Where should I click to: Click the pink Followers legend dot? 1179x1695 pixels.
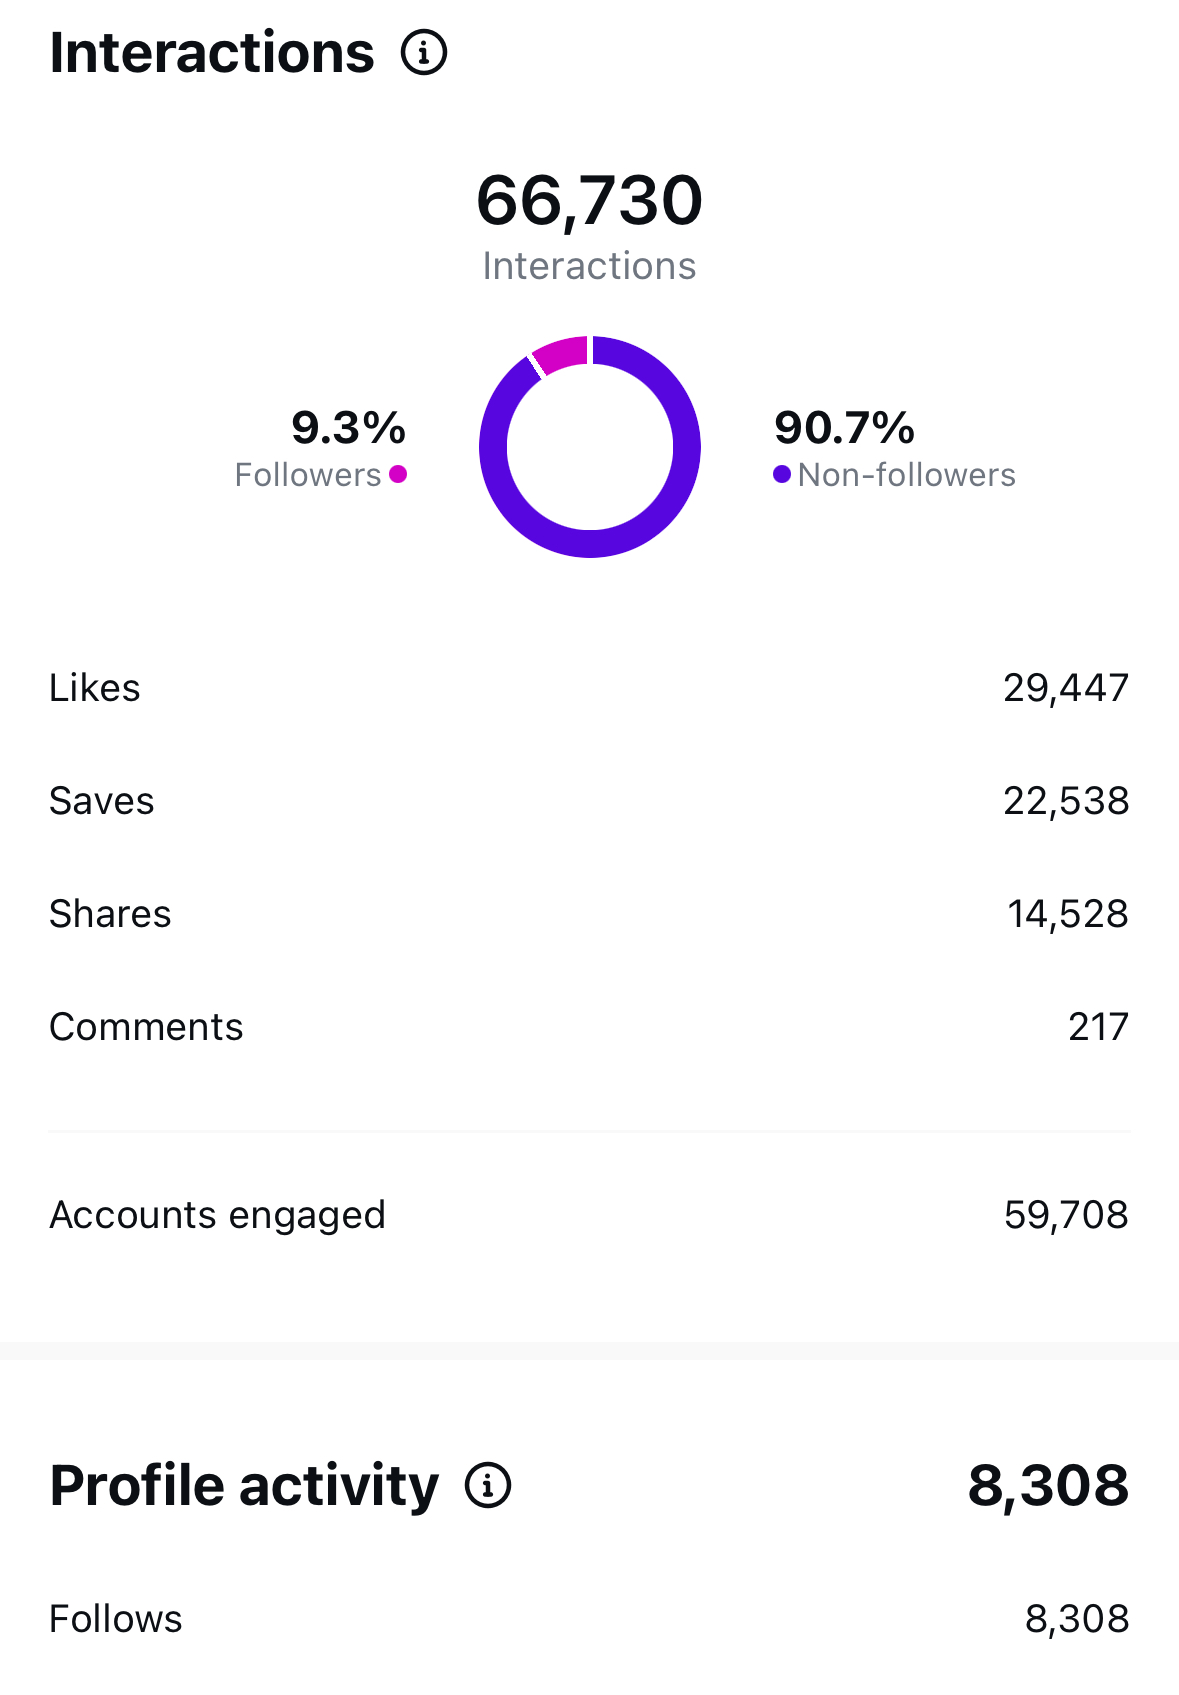coord(398,474)
